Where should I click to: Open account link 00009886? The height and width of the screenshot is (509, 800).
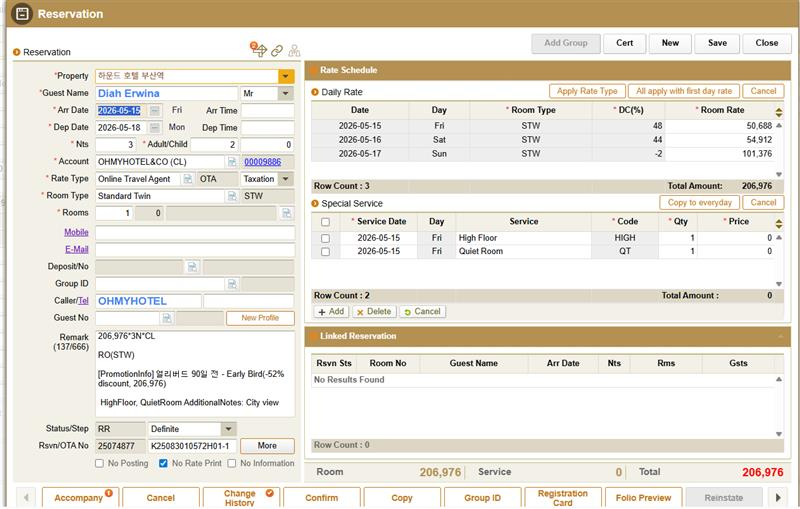coord(262,162)
